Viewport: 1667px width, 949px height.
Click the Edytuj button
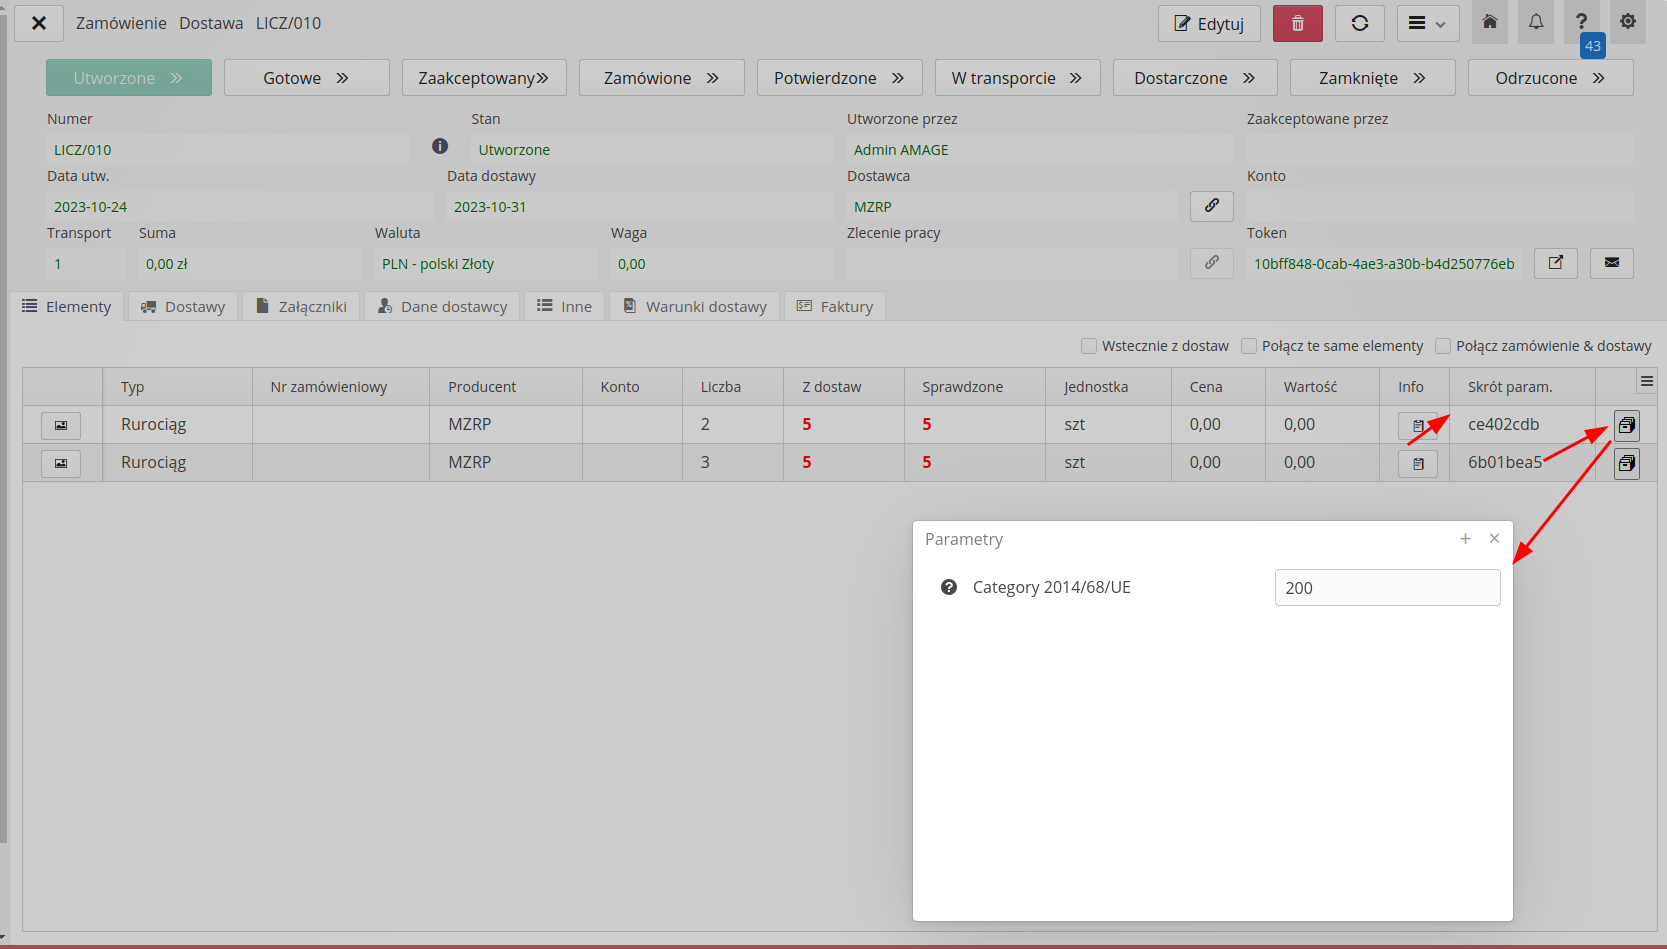(1208, 24)
